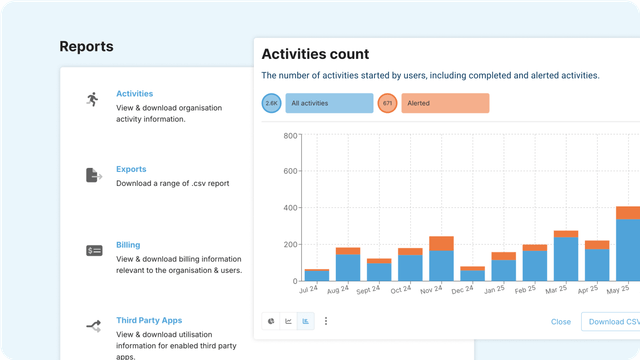Toggle the All activities series filter

tap(329, 103)
